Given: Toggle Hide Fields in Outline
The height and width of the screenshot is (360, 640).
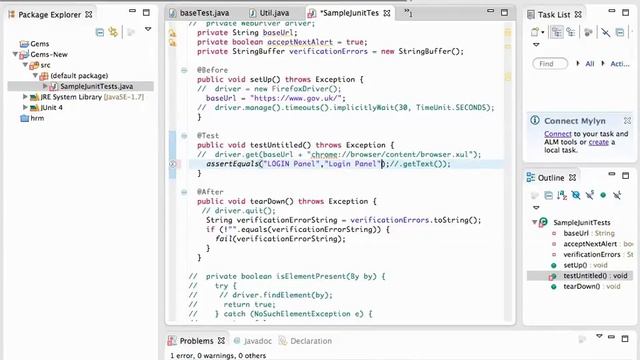Looking at the screenshot, I should coord(576,196).
